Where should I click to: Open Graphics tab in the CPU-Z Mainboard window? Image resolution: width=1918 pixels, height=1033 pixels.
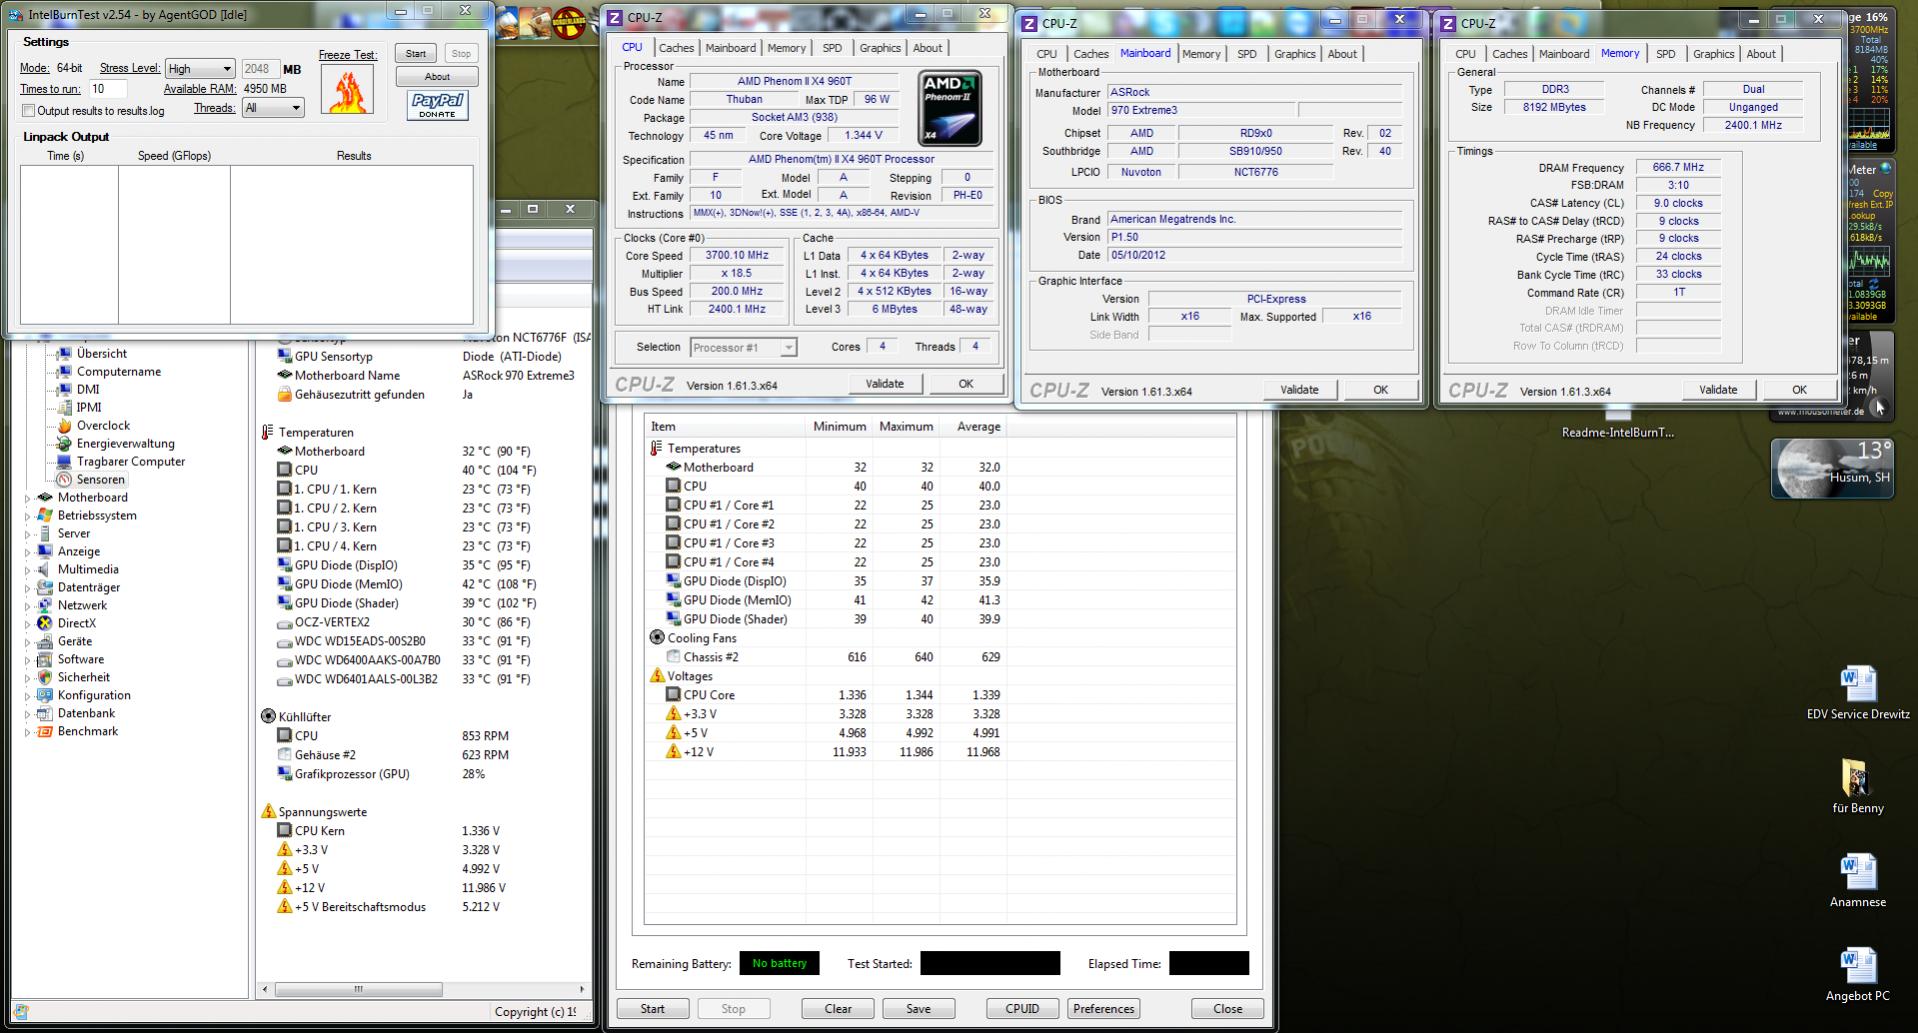pyautogui.click(x=1295, y=54)
